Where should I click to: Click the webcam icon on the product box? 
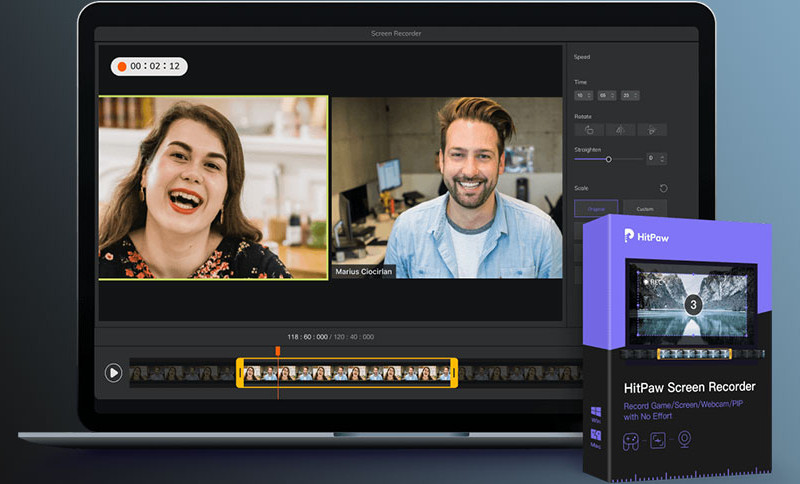tap(685, 439)
